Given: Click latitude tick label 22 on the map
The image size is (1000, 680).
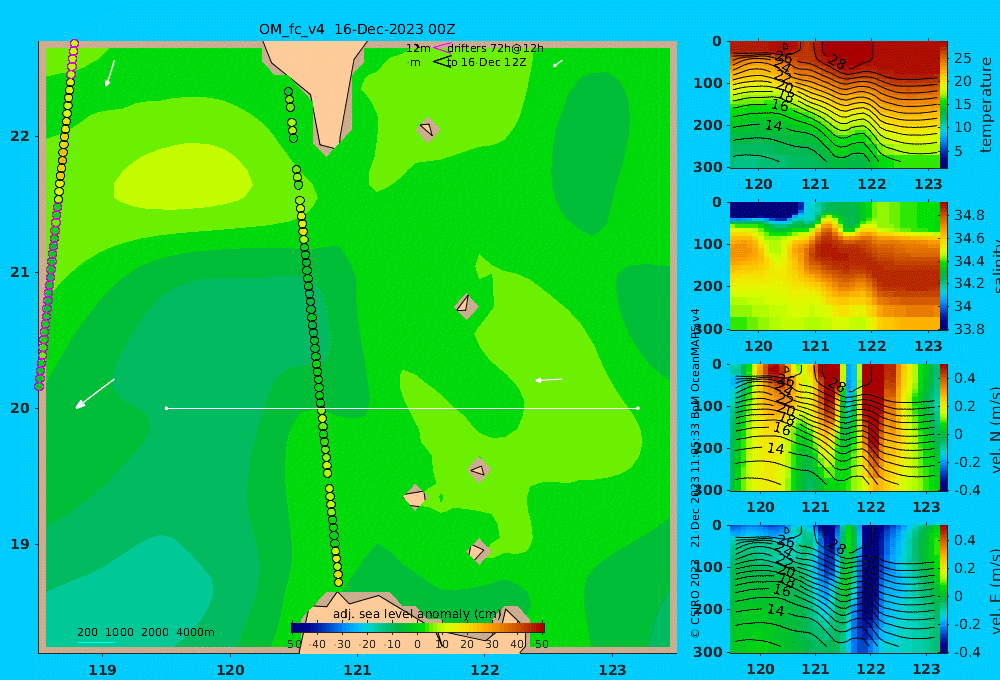Looking at the screenshot, I should tap(19, 136).
